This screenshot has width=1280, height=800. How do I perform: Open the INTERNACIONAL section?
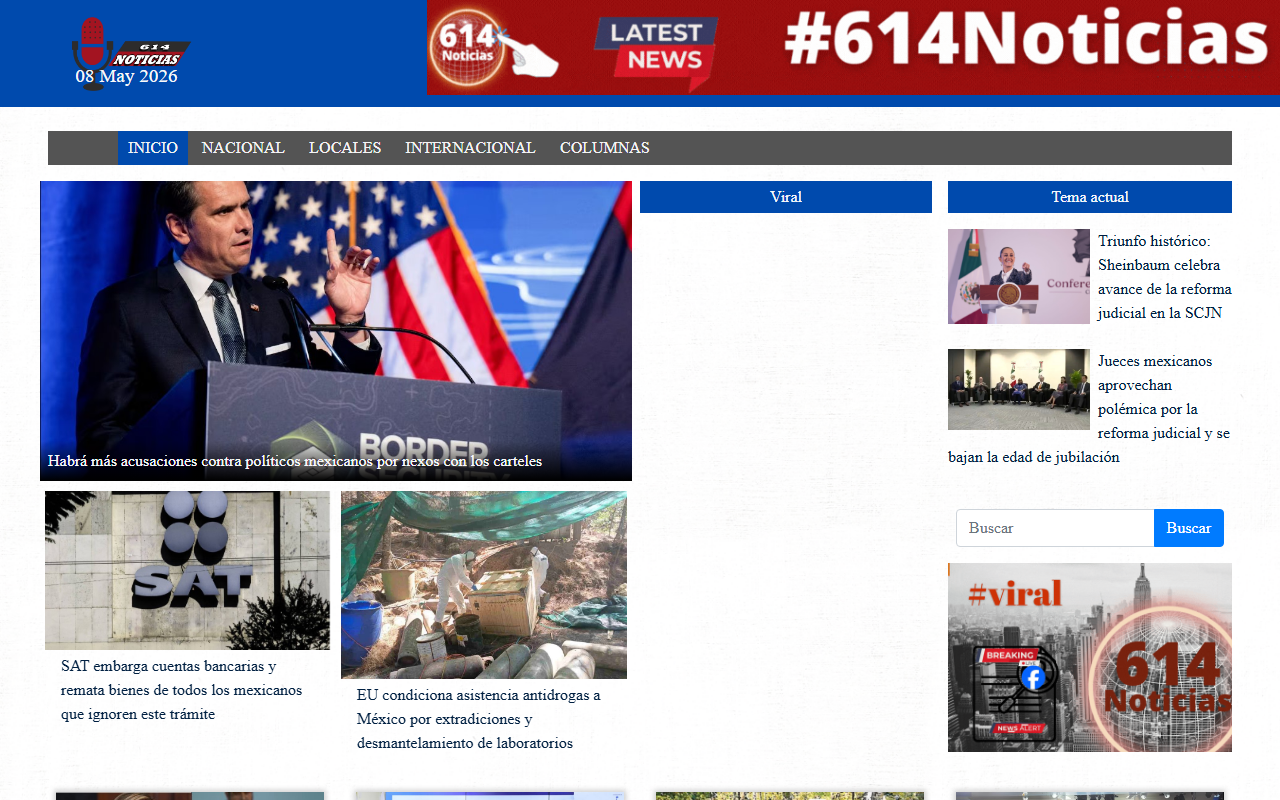(x=470, y=148)
